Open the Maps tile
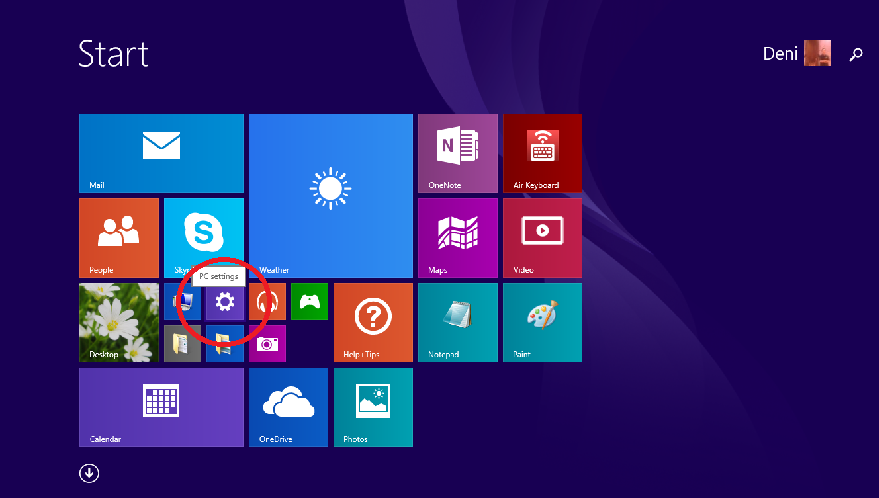 (458, 238)
